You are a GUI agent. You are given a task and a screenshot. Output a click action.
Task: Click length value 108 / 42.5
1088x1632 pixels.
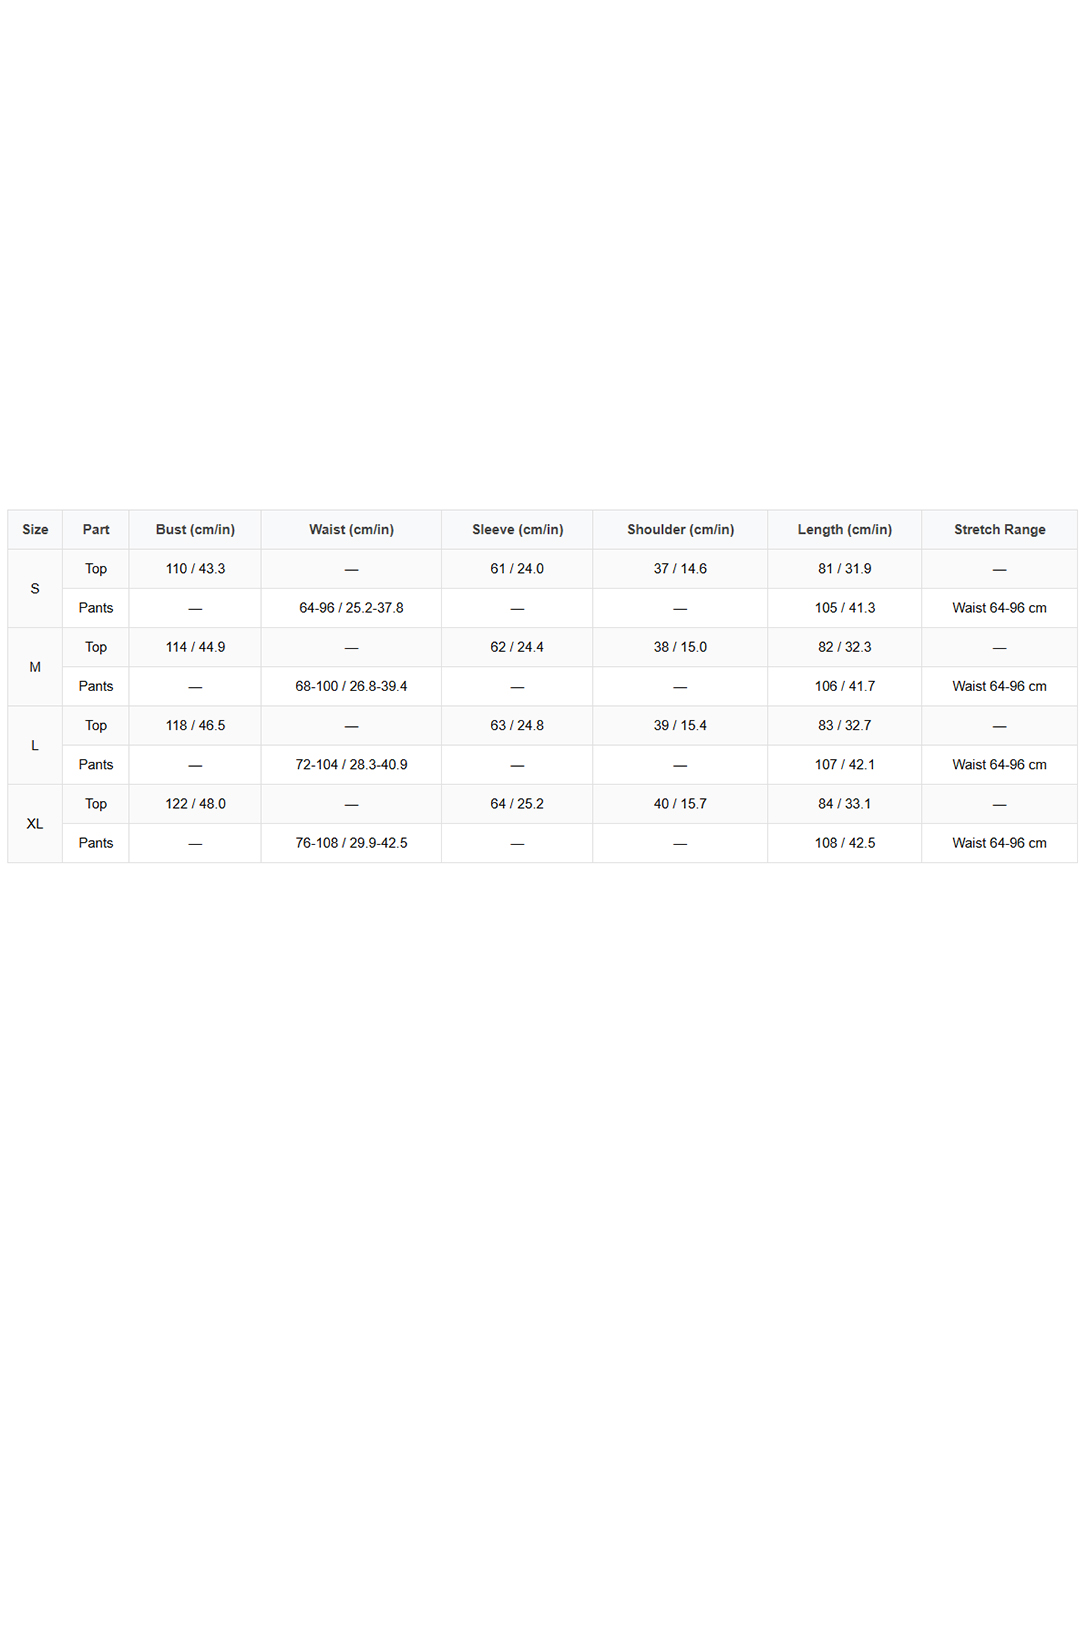click(x=845, y=843)
